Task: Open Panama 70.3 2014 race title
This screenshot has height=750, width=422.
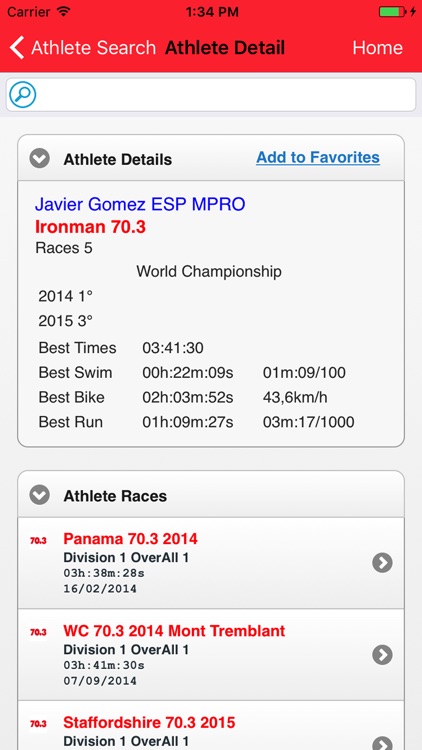Action: [130, 539]
